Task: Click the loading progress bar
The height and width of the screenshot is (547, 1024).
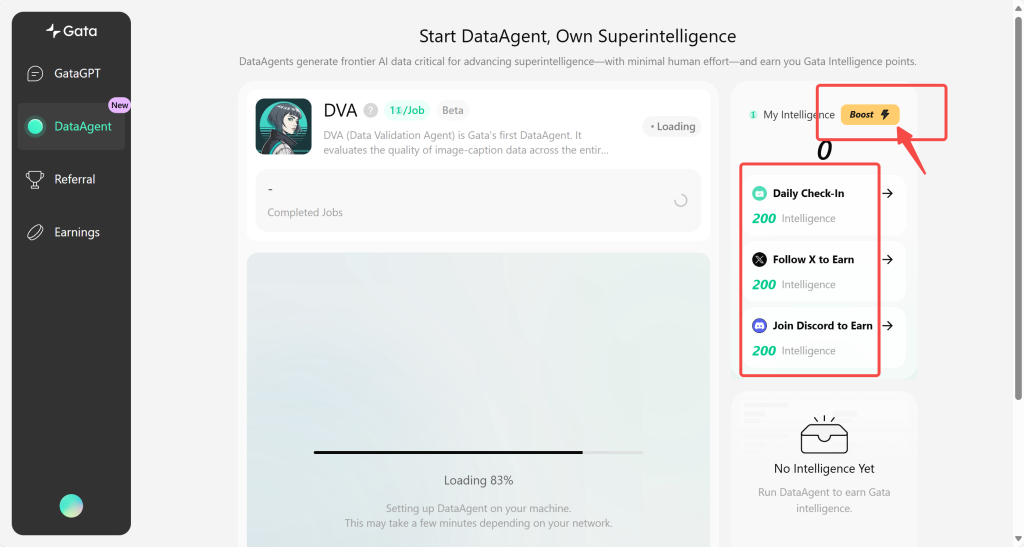Action: coord(478,452)
